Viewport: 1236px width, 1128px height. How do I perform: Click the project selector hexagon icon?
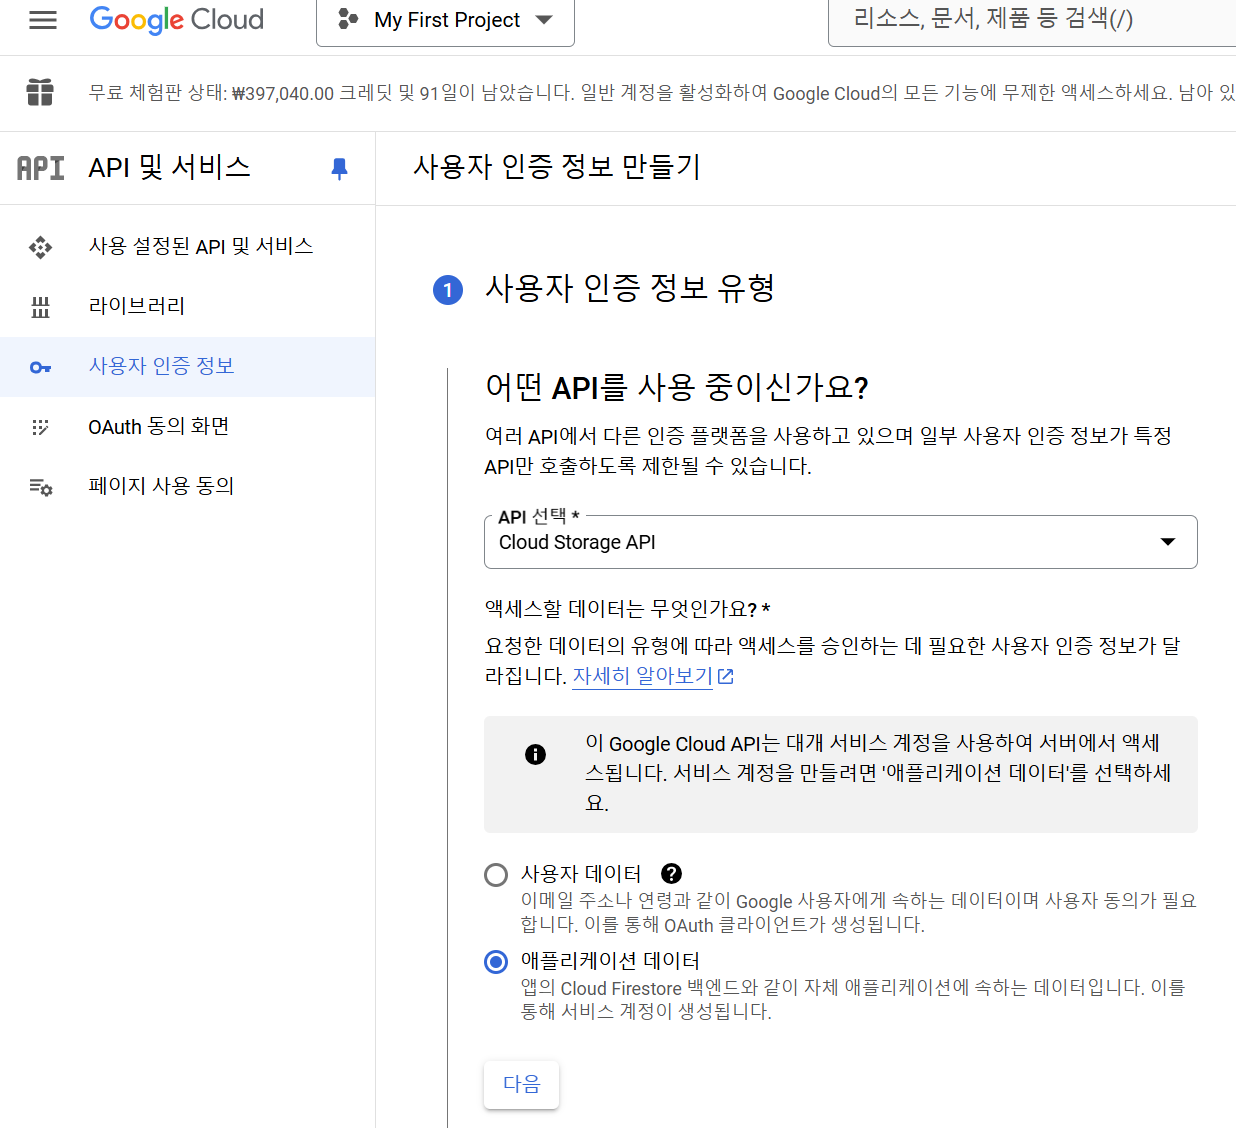[x=348, y=19]
